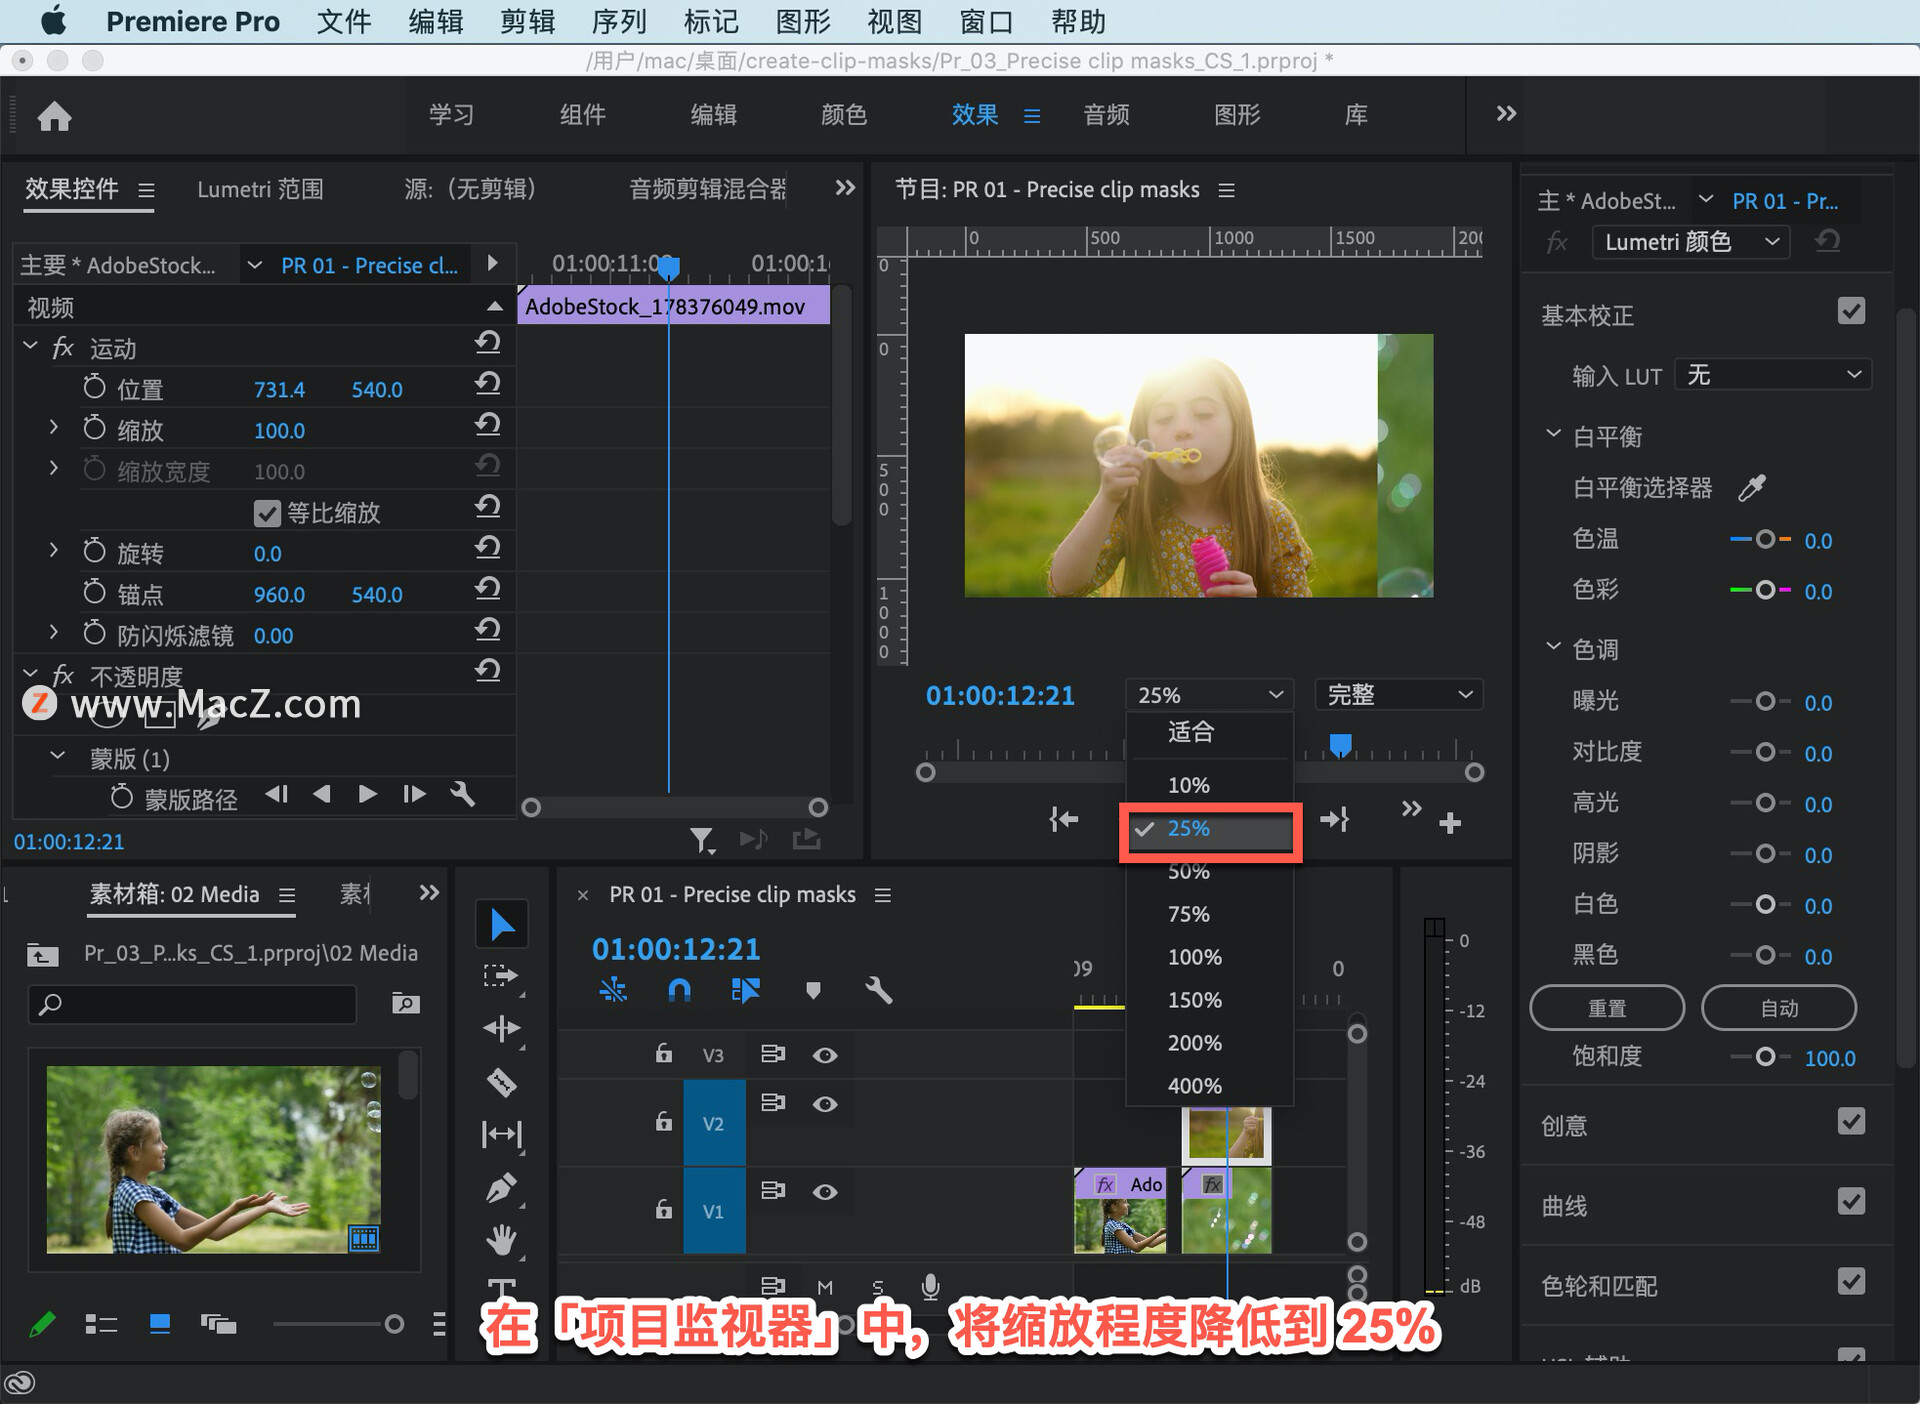Viewport: 1920px width, 1404px height.
Task: Select the Track Select Forward tool
Action: [x=501, y=976]
